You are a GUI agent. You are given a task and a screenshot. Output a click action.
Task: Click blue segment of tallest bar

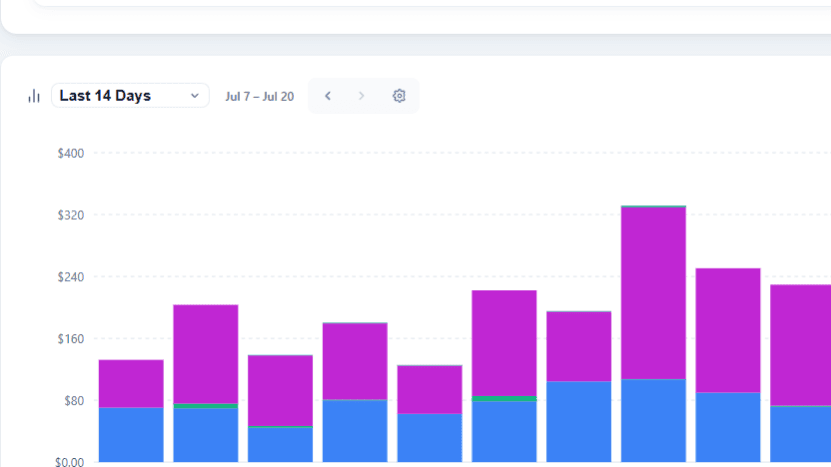coord(653,420)
